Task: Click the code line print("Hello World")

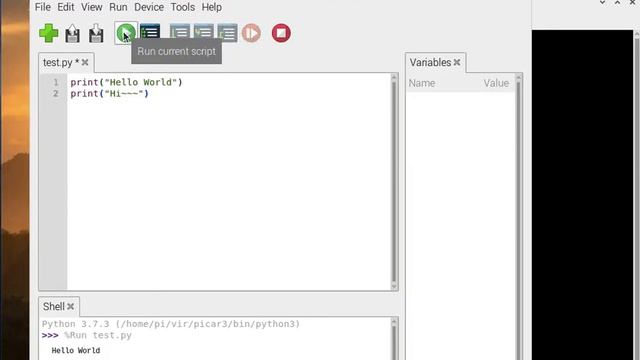Action: [126, 82]
